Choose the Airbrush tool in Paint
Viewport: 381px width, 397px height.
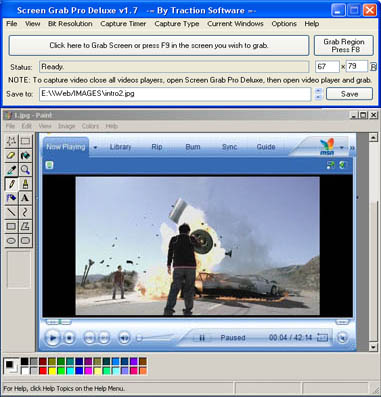pos(11,198)
